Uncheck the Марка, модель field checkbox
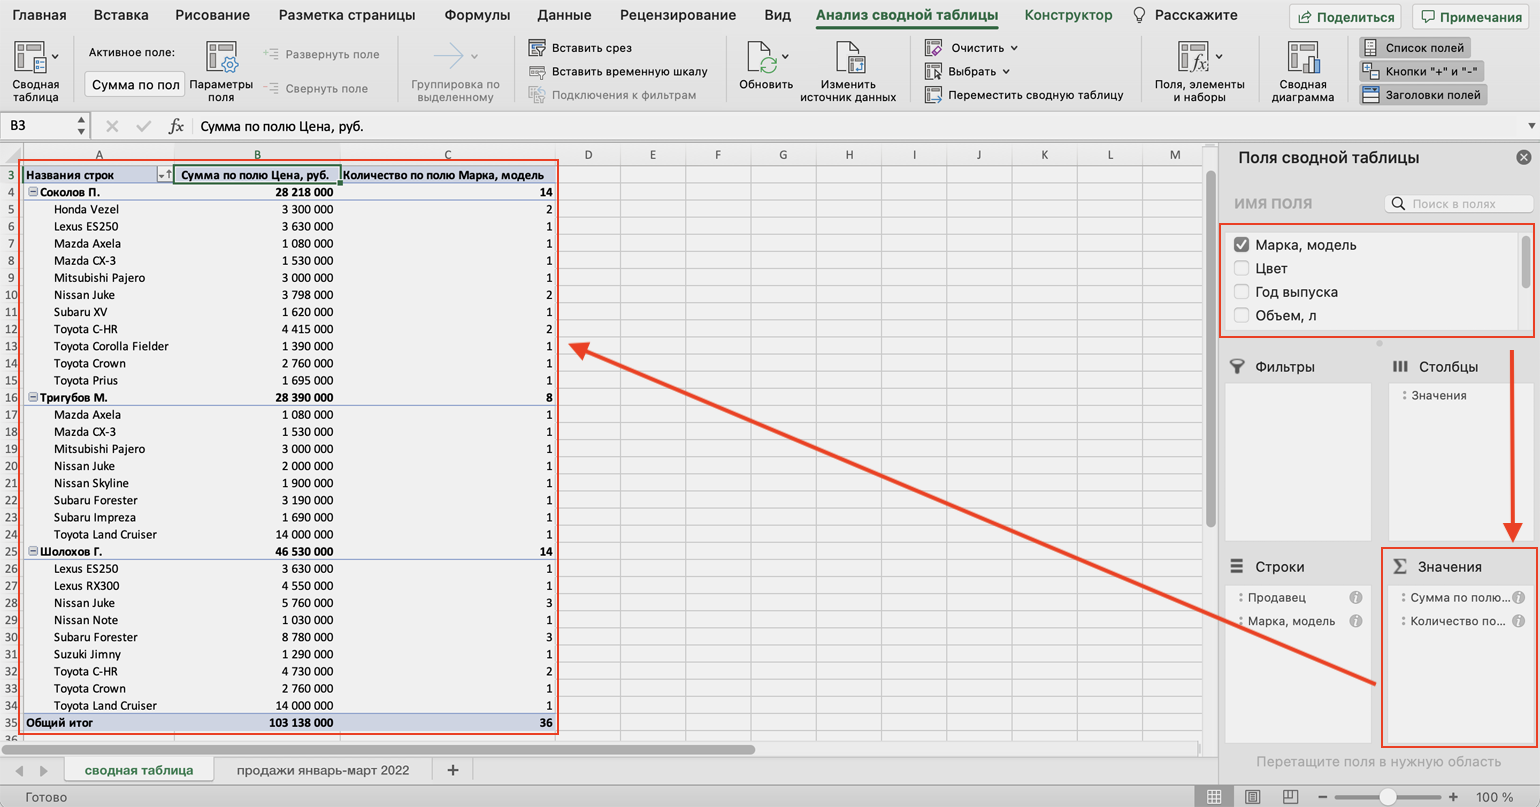 click(1242, 245)
